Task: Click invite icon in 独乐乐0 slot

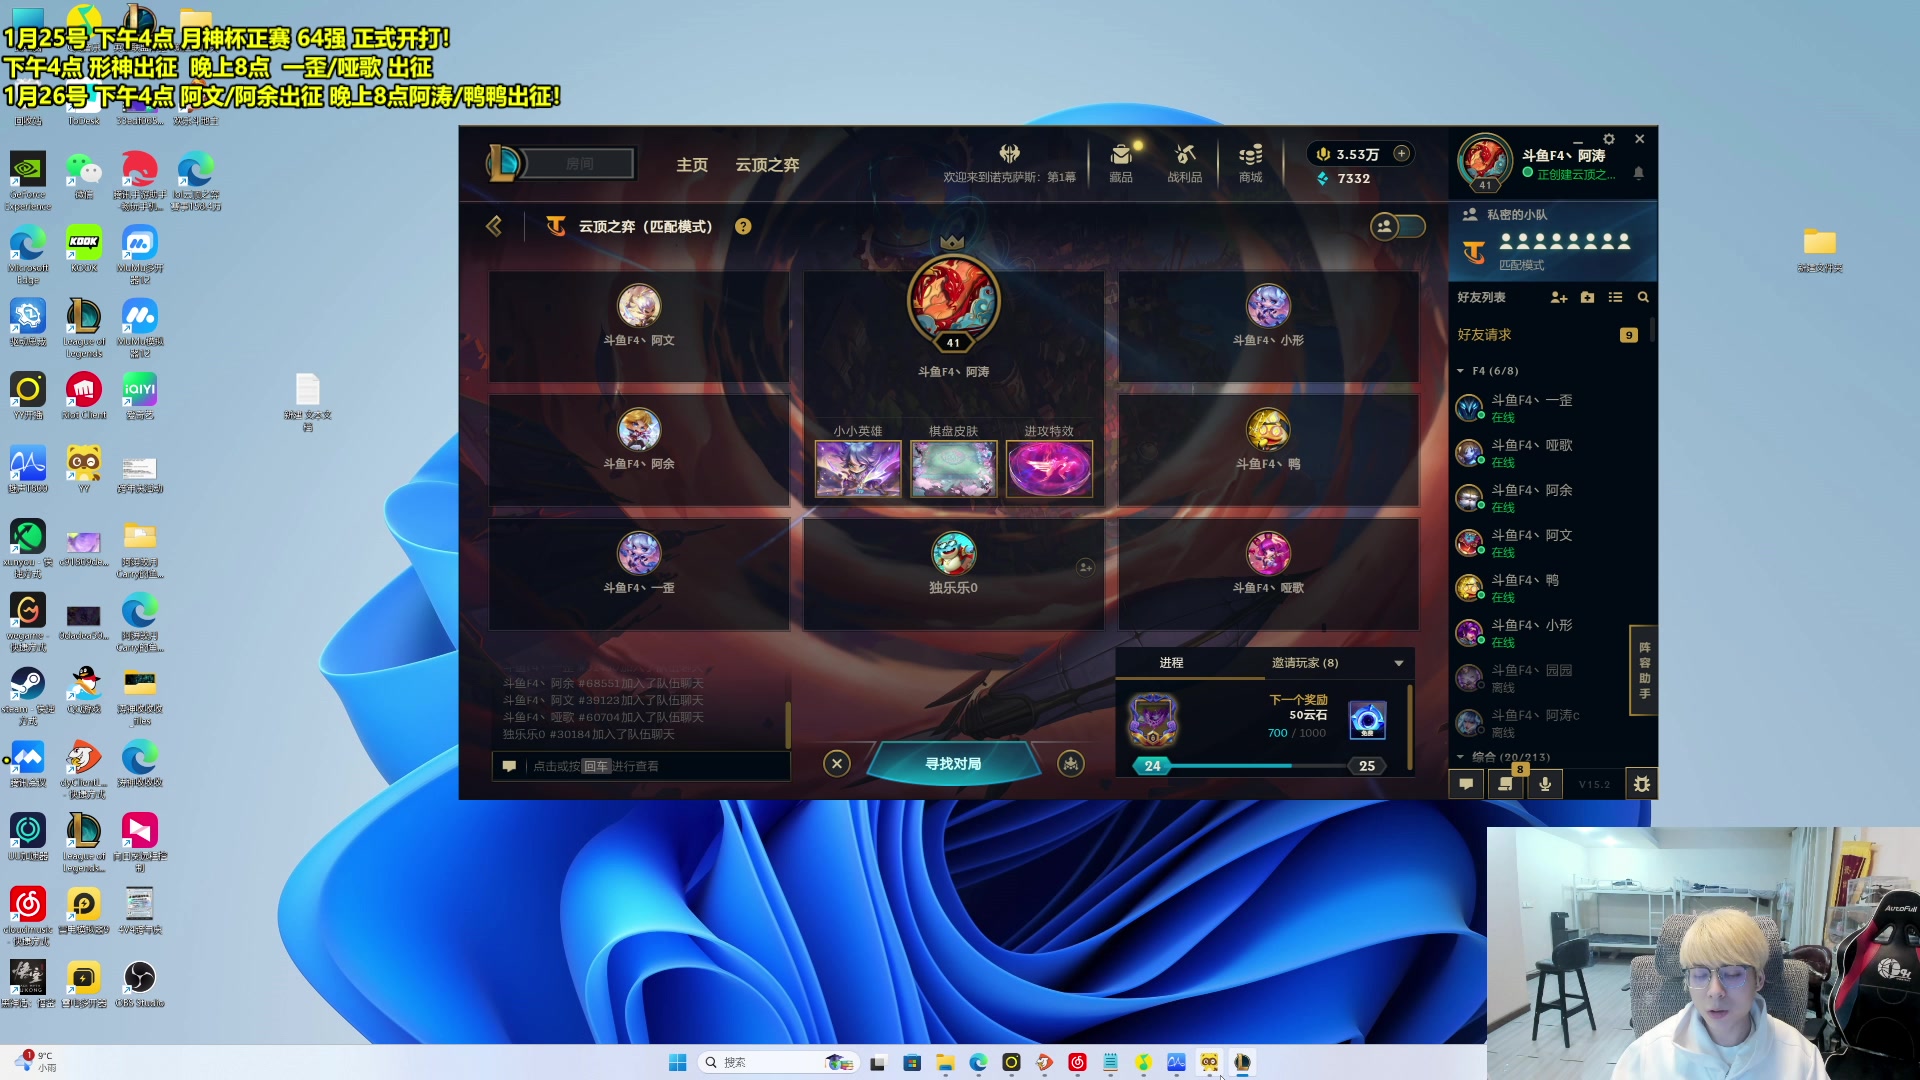Action: pos(1085,567)
